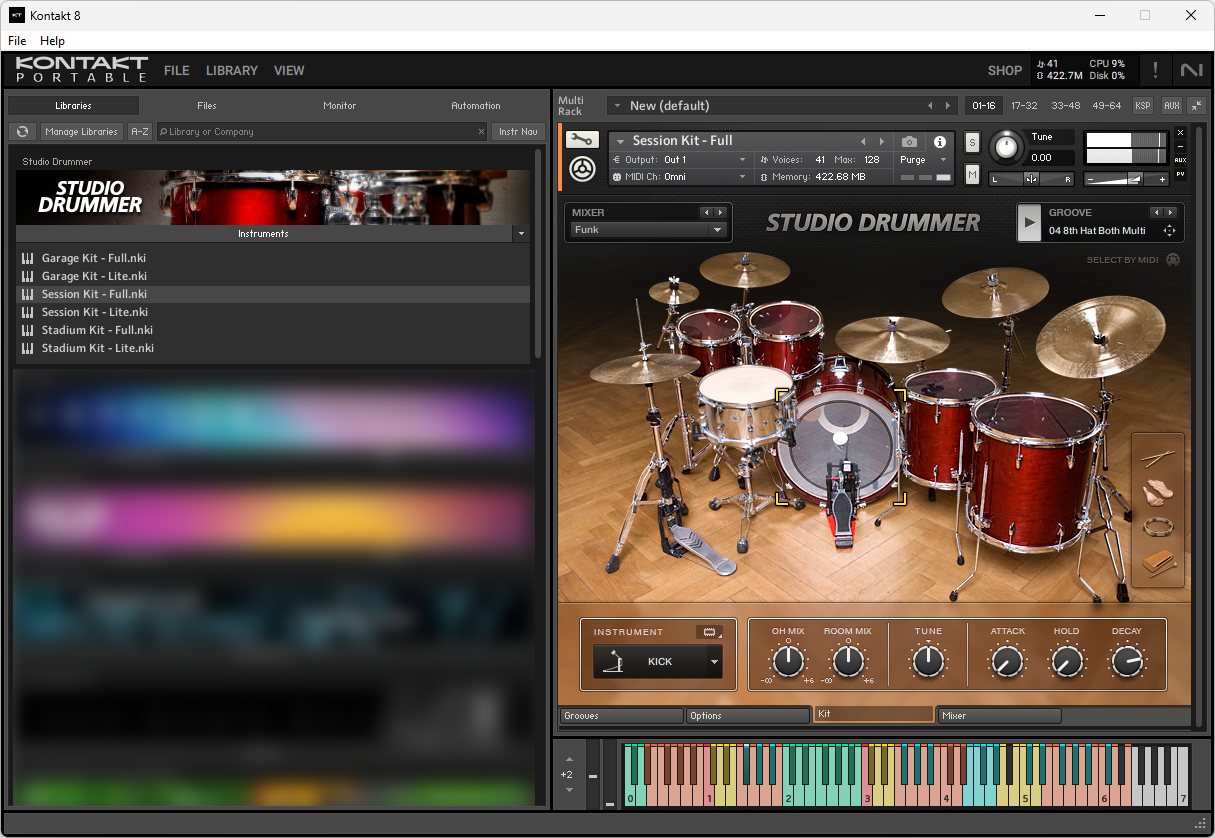Click the SHOP button
The height and width of the screenshot is (838, 1215).
pos(1005,71)
